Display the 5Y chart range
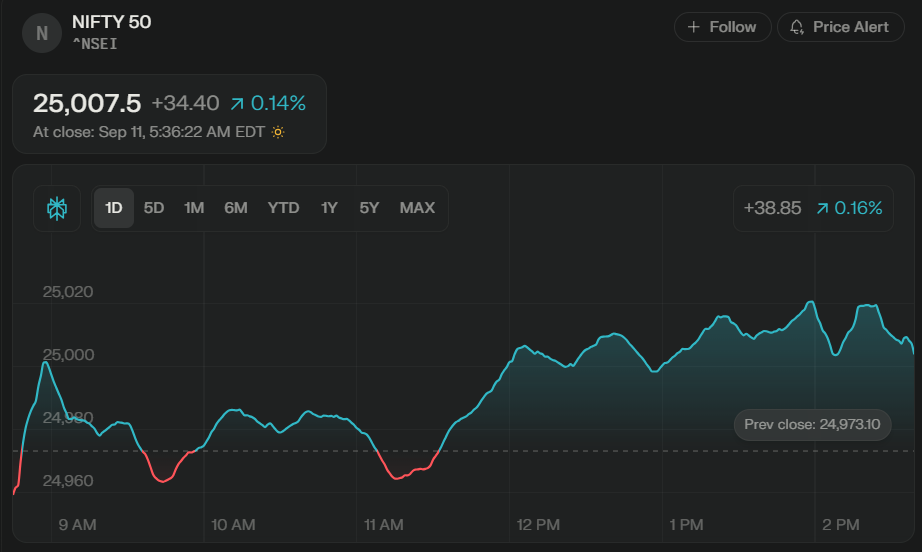 click(370, 208)
